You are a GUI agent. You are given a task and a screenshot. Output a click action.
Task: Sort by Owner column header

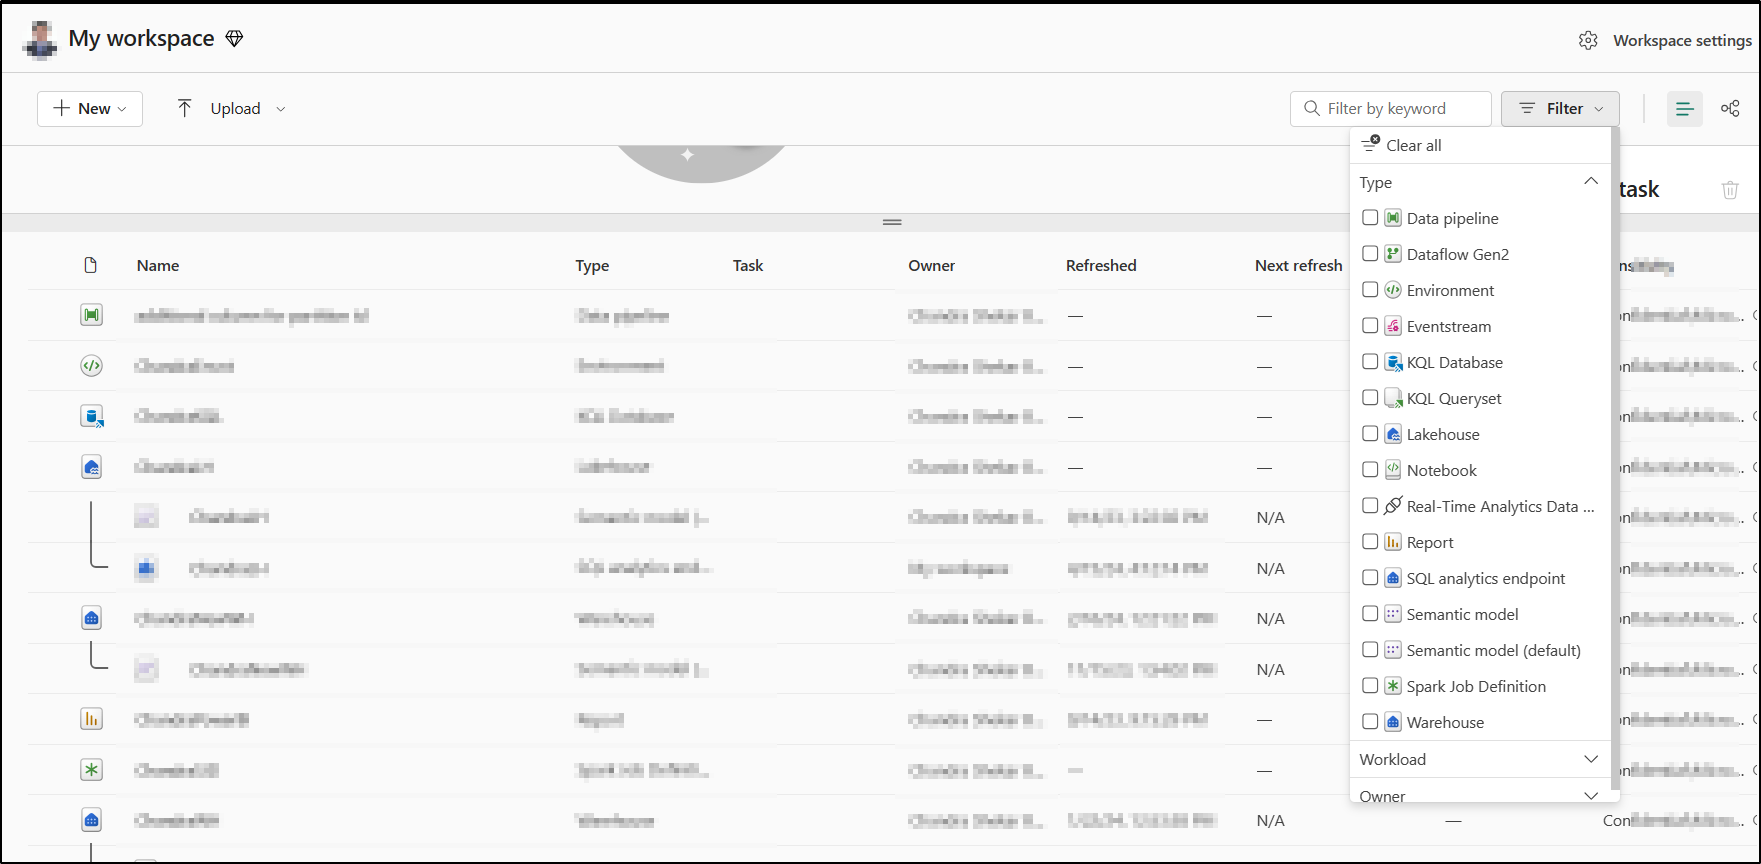click(932, 265)
